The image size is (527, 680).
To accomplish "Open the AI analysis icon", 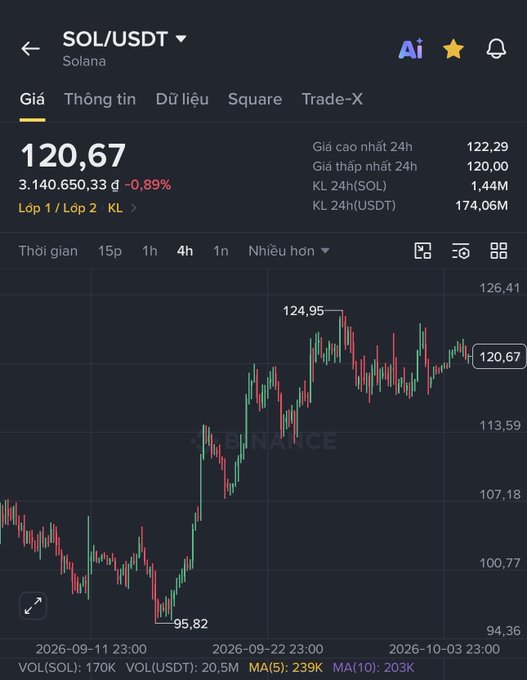I will tap(410, 49).
